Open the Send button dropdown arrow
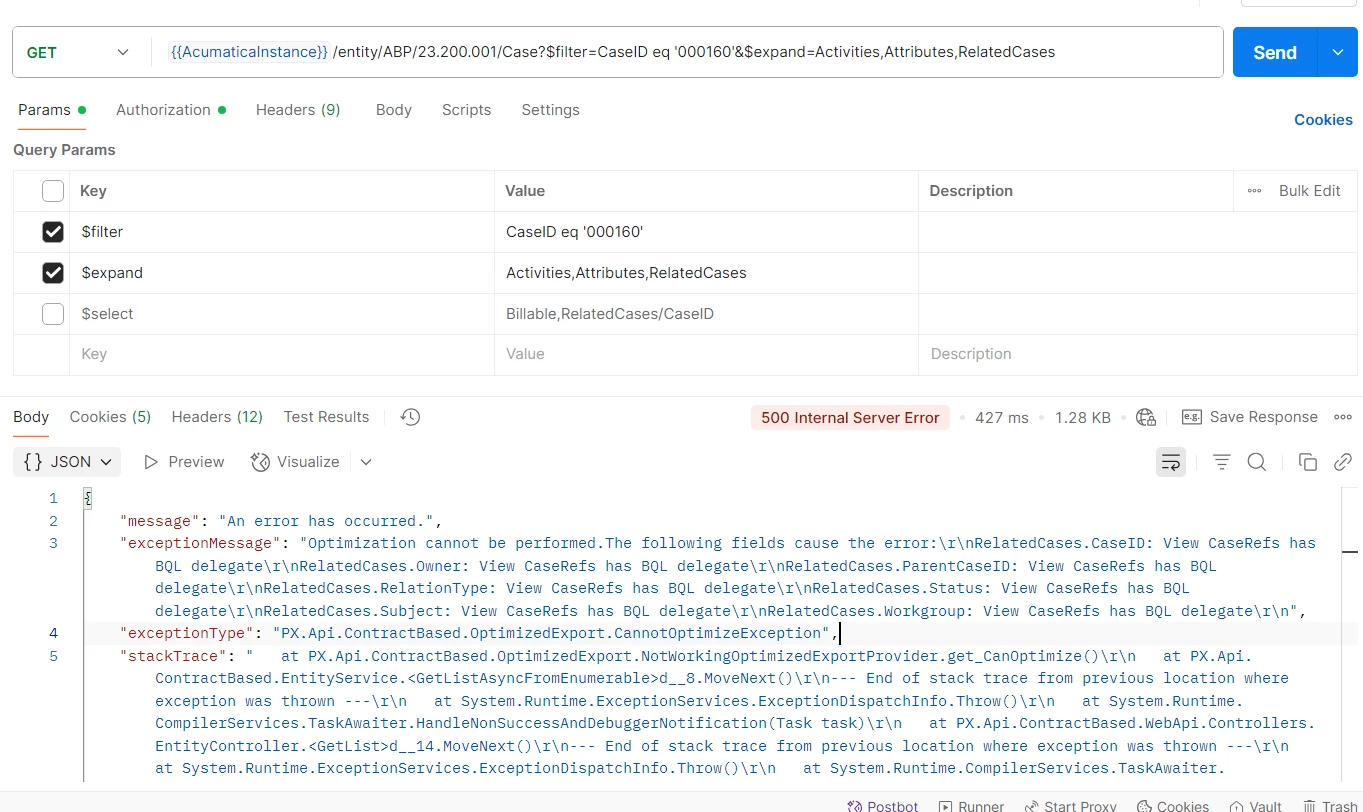 [x=1338, y=52]
